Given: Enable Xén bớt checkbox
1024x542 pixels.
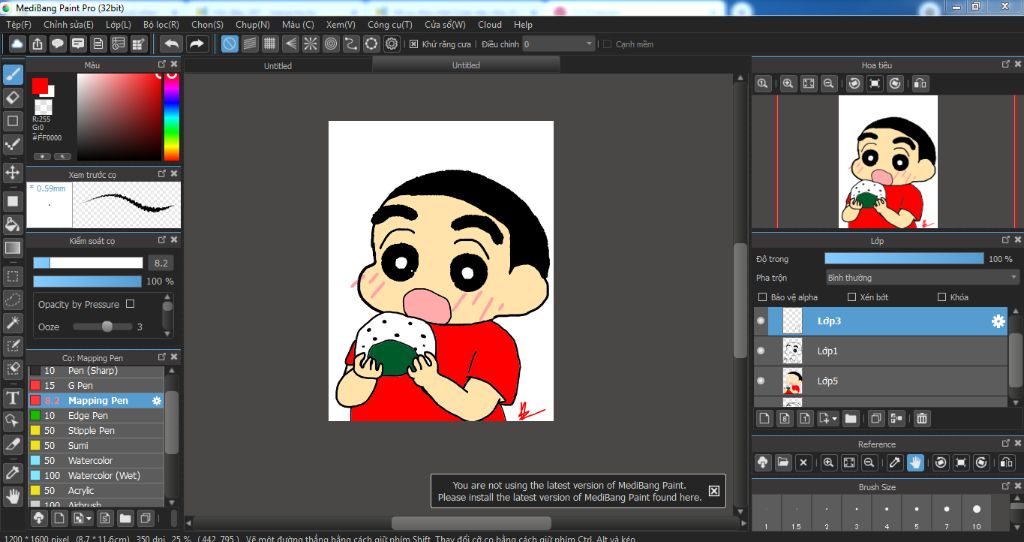Looking at the screenshot, I should [x=852, y=297].
